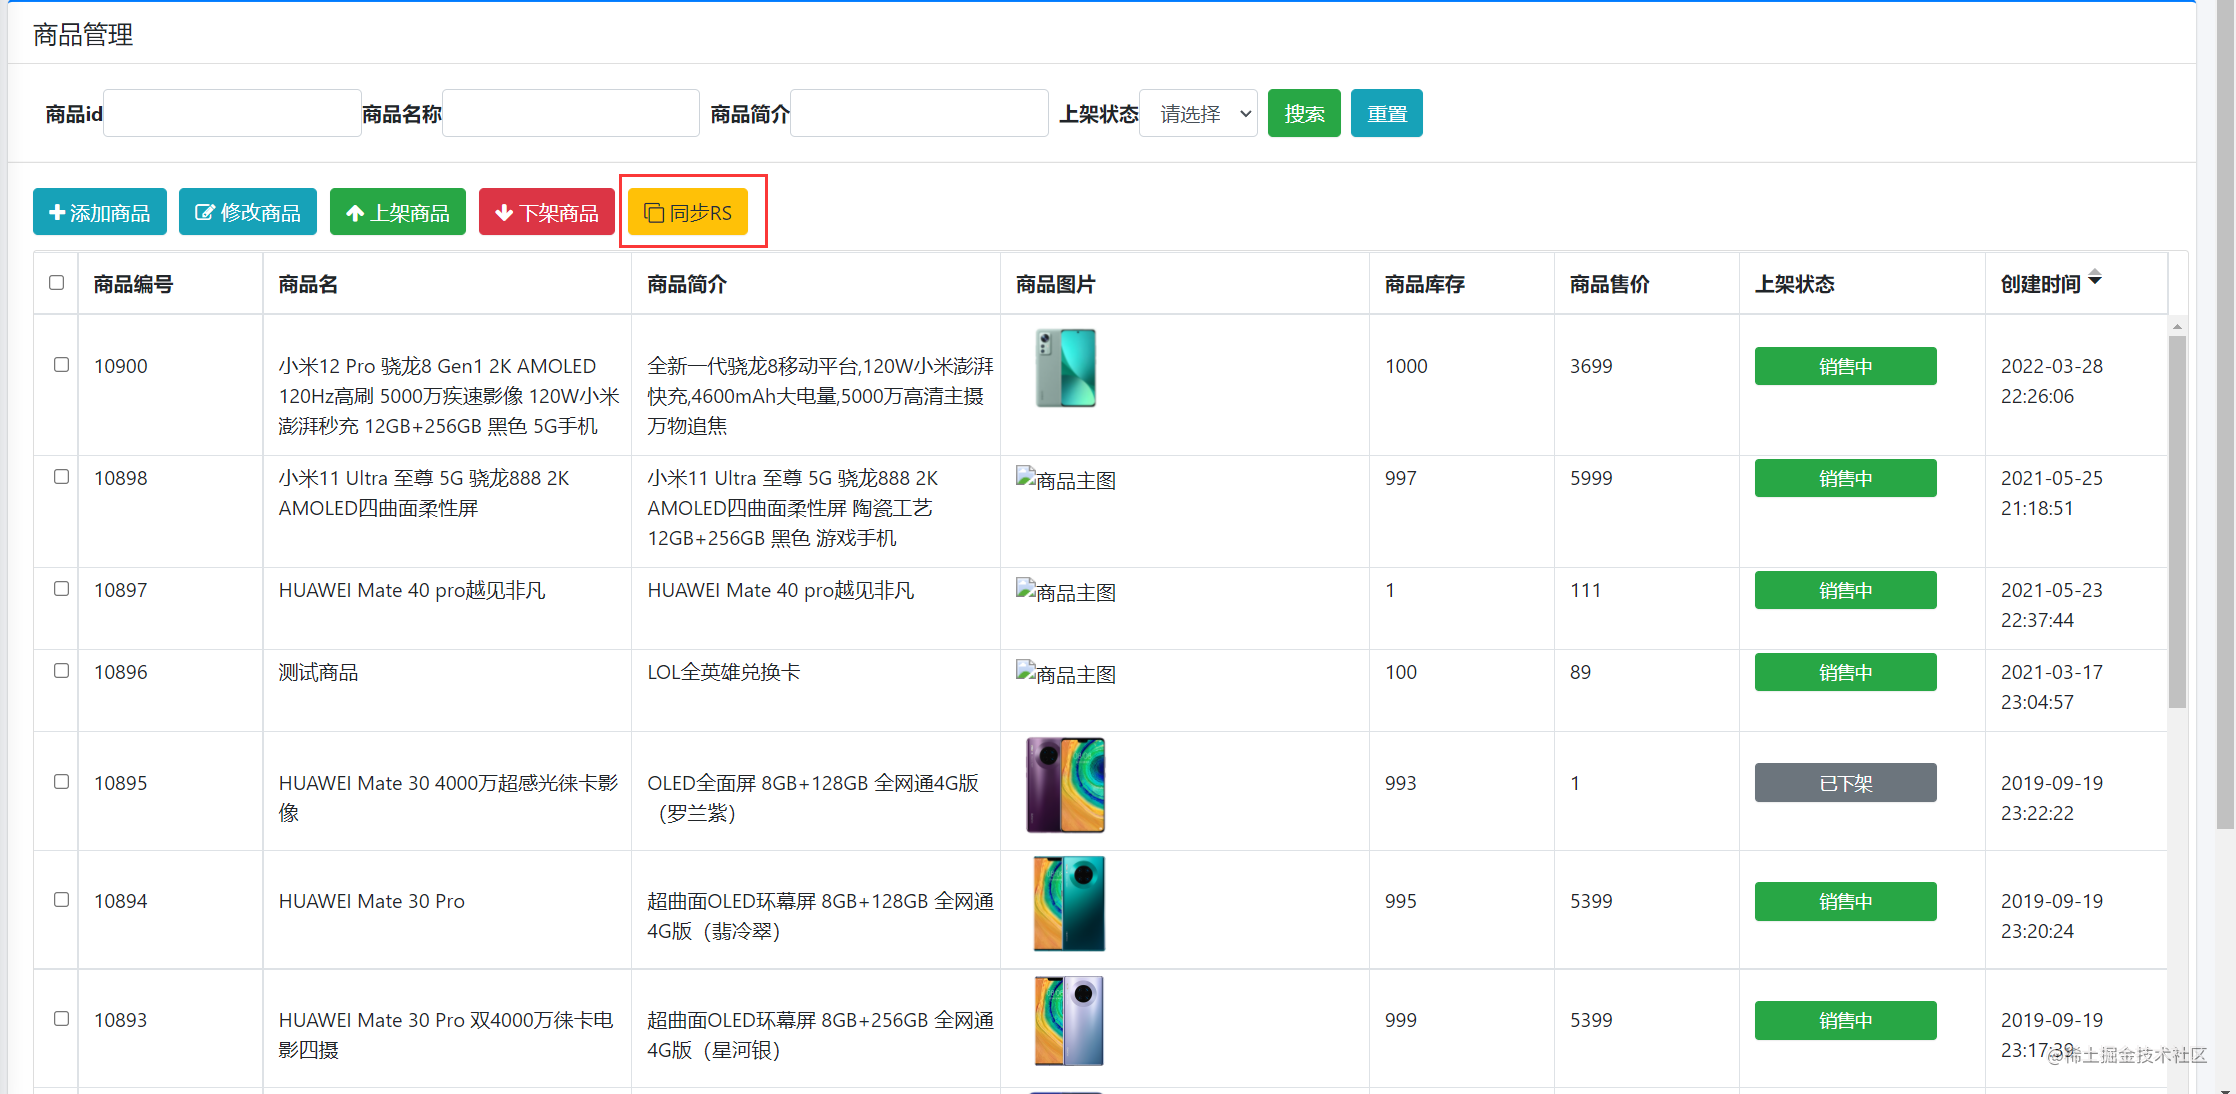The height and width of the screenshot is (1094, 2236).
Task: Open the HUAWEI Mate 30 purple phone image
Action: tap(1065, 785)
